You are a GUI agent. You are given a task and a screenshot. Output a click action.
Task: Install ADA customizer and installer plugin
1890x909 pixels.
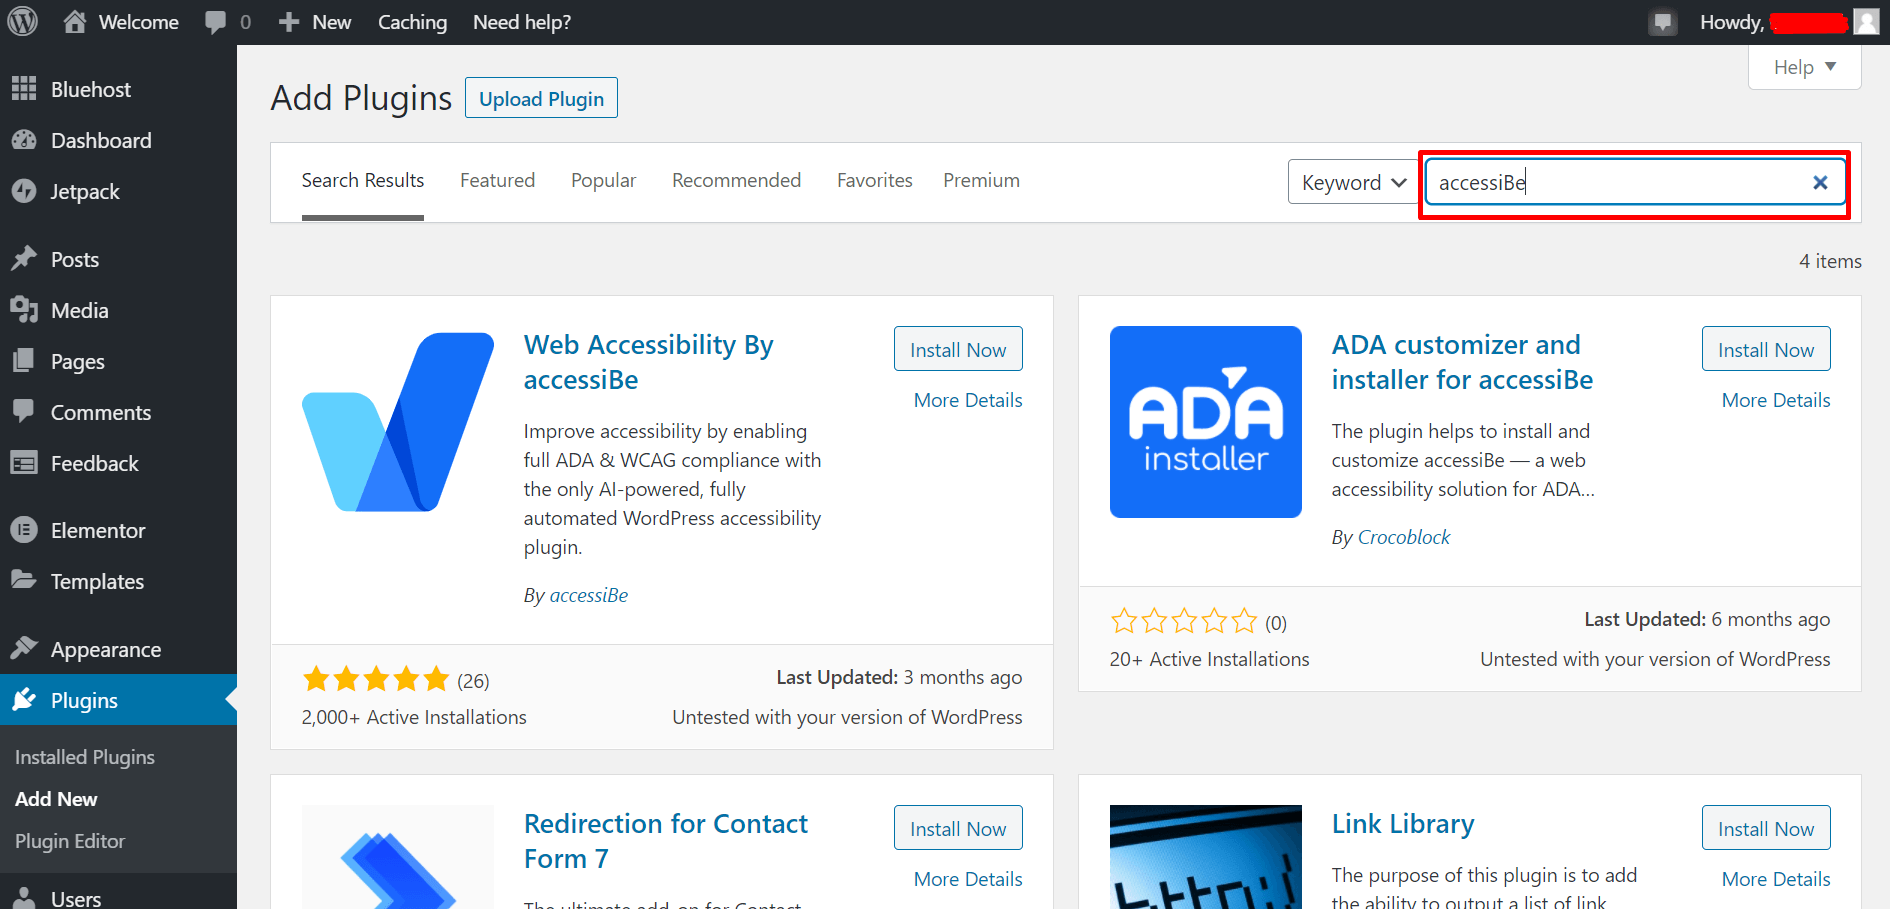pyautogui.click(x=1766, y=349)
